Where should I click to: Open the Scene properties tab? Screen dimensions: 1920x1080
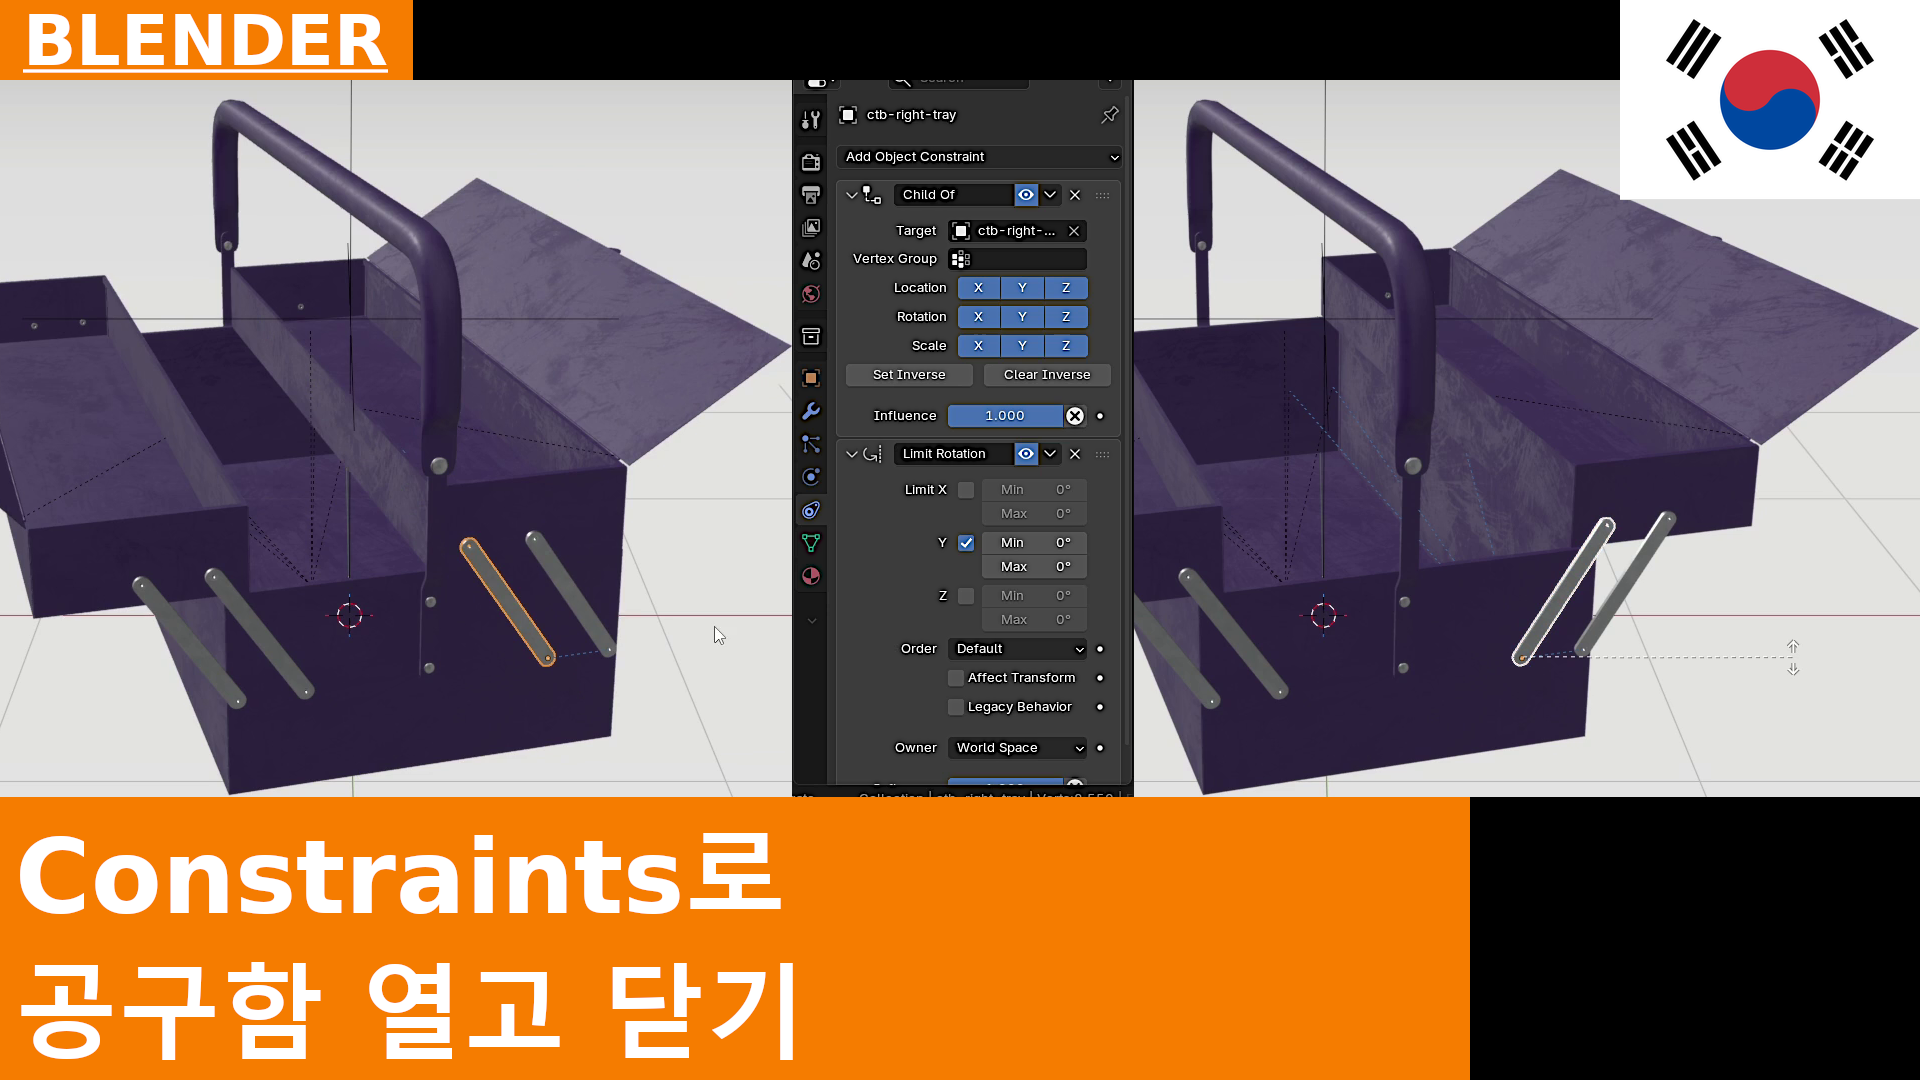click(x=811, y=261)
